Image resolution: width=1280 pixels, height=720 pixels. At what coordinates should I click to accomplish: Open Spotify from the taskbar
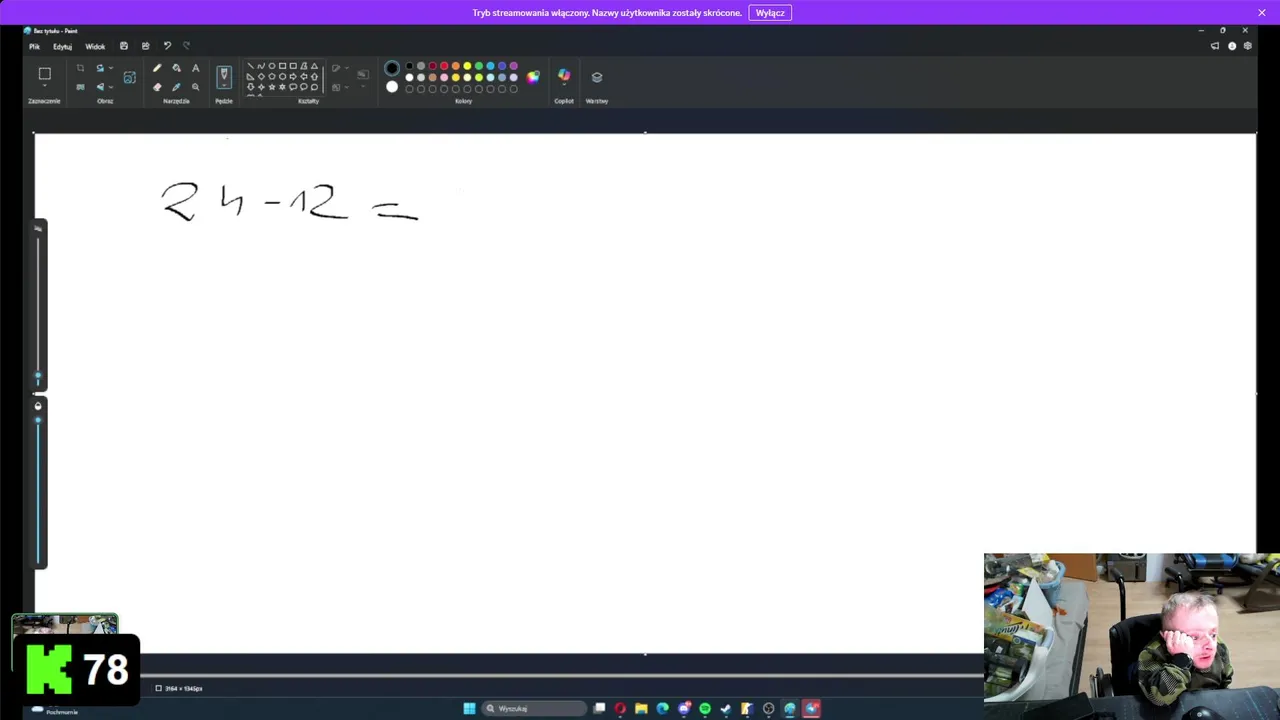tap(705, 708)
